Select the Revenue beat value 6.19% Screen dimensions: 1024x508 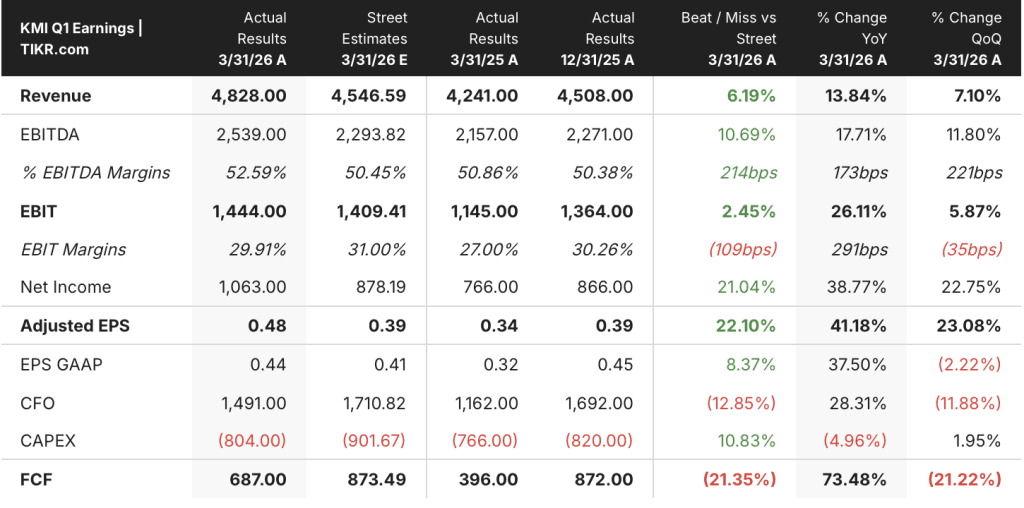752,96
